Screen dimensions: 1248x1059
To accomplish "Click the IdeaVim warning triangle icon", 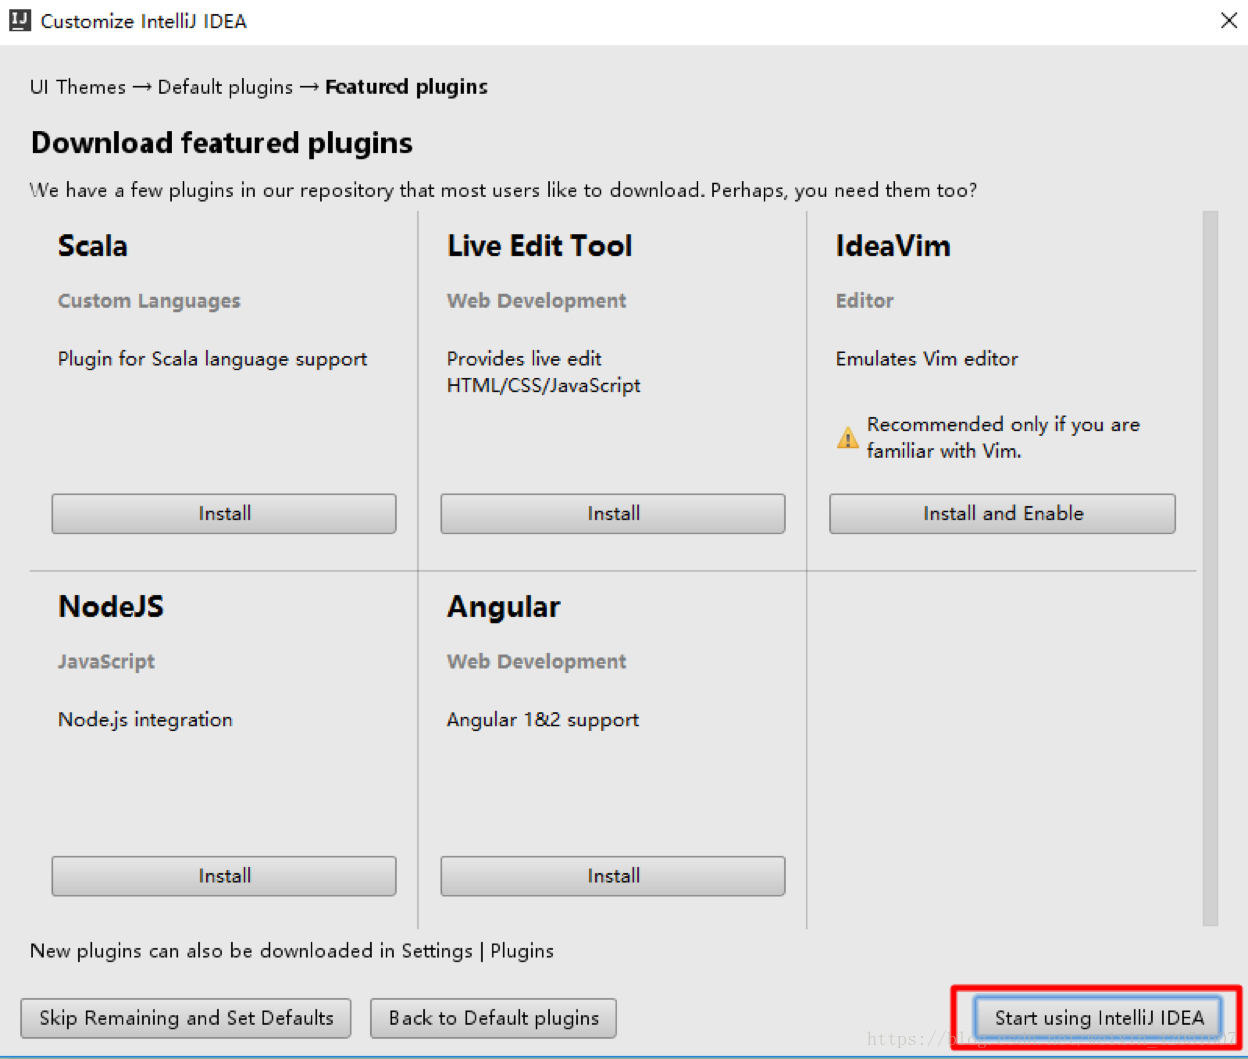I will tap(847, 438).
